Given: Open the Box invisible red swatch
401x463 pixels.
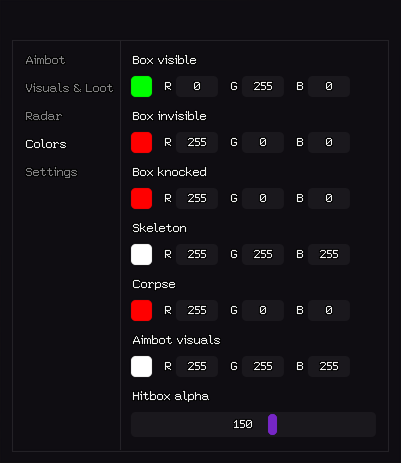Looking at the screenshot, I should click(x=142, y=143).
